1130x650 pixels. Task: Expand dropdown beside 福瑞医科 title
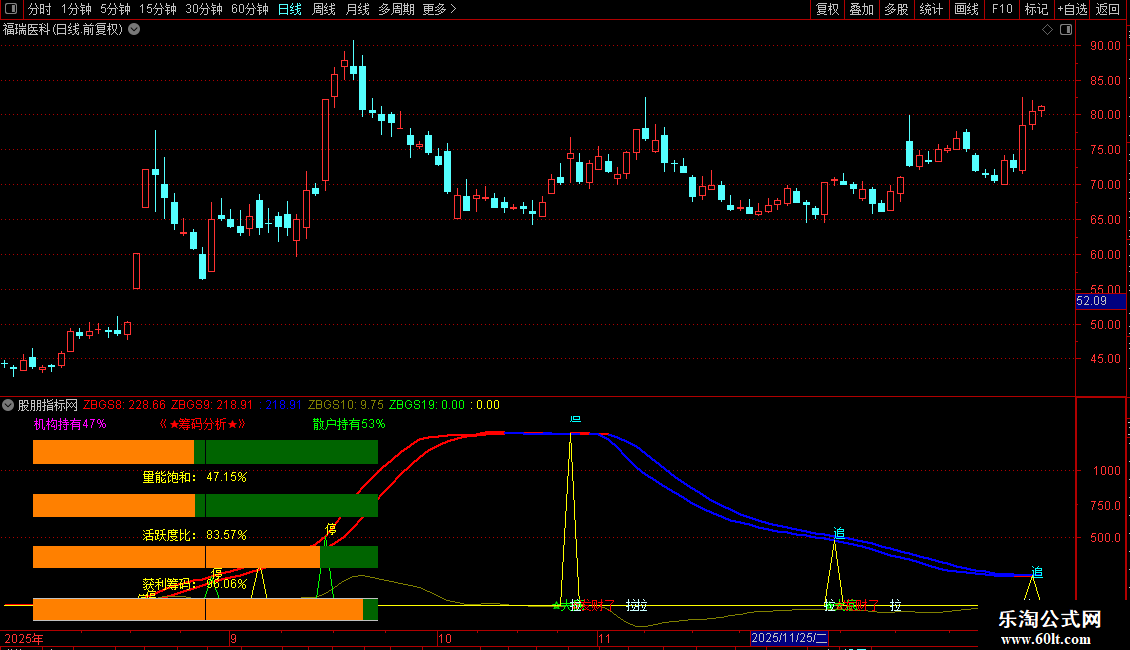(x=134, y=30)
